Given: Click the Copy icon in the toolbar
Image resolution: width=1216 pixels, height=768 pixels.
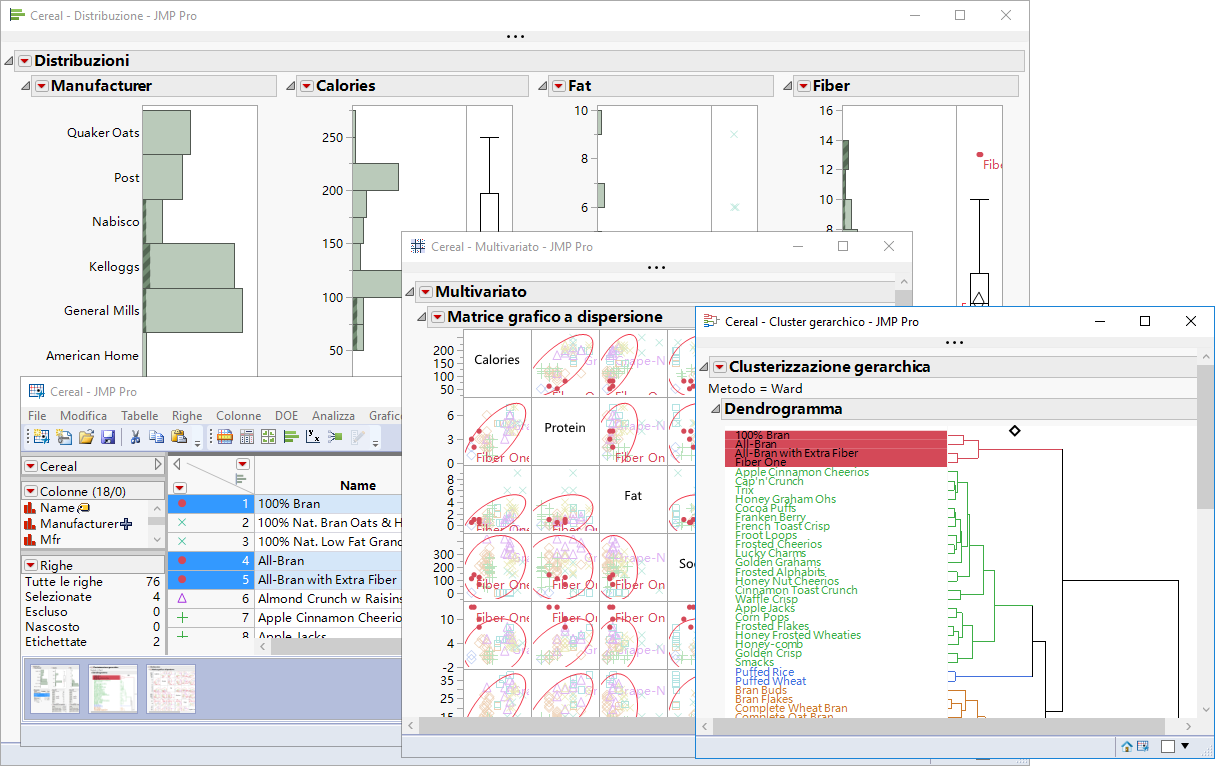Looking at the screenshot, I should point(158,436).
